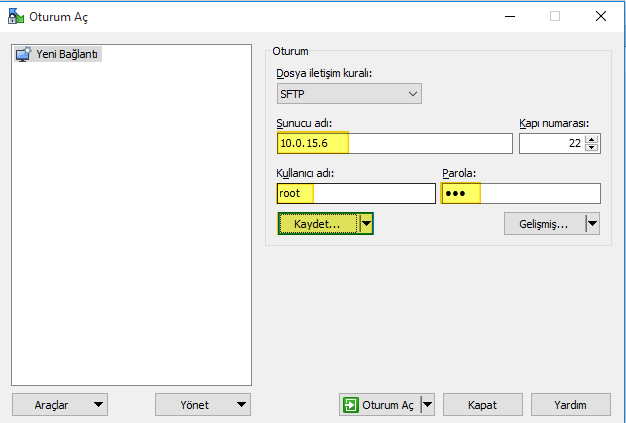Expand the Kaydet button dropdown arrow
This screenshot has width=626, height=423.
coord(366,224)
